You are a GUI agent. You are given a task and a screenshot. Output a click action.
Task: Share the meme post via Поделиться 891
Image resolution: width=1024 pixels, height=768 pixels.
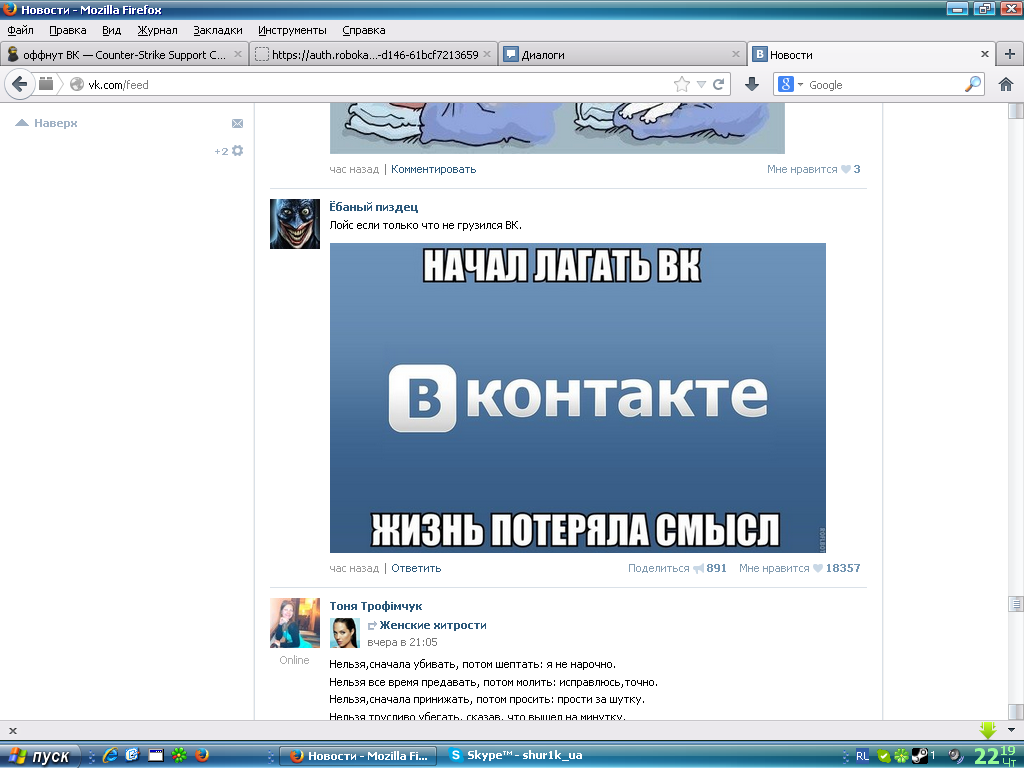(677, 568)
